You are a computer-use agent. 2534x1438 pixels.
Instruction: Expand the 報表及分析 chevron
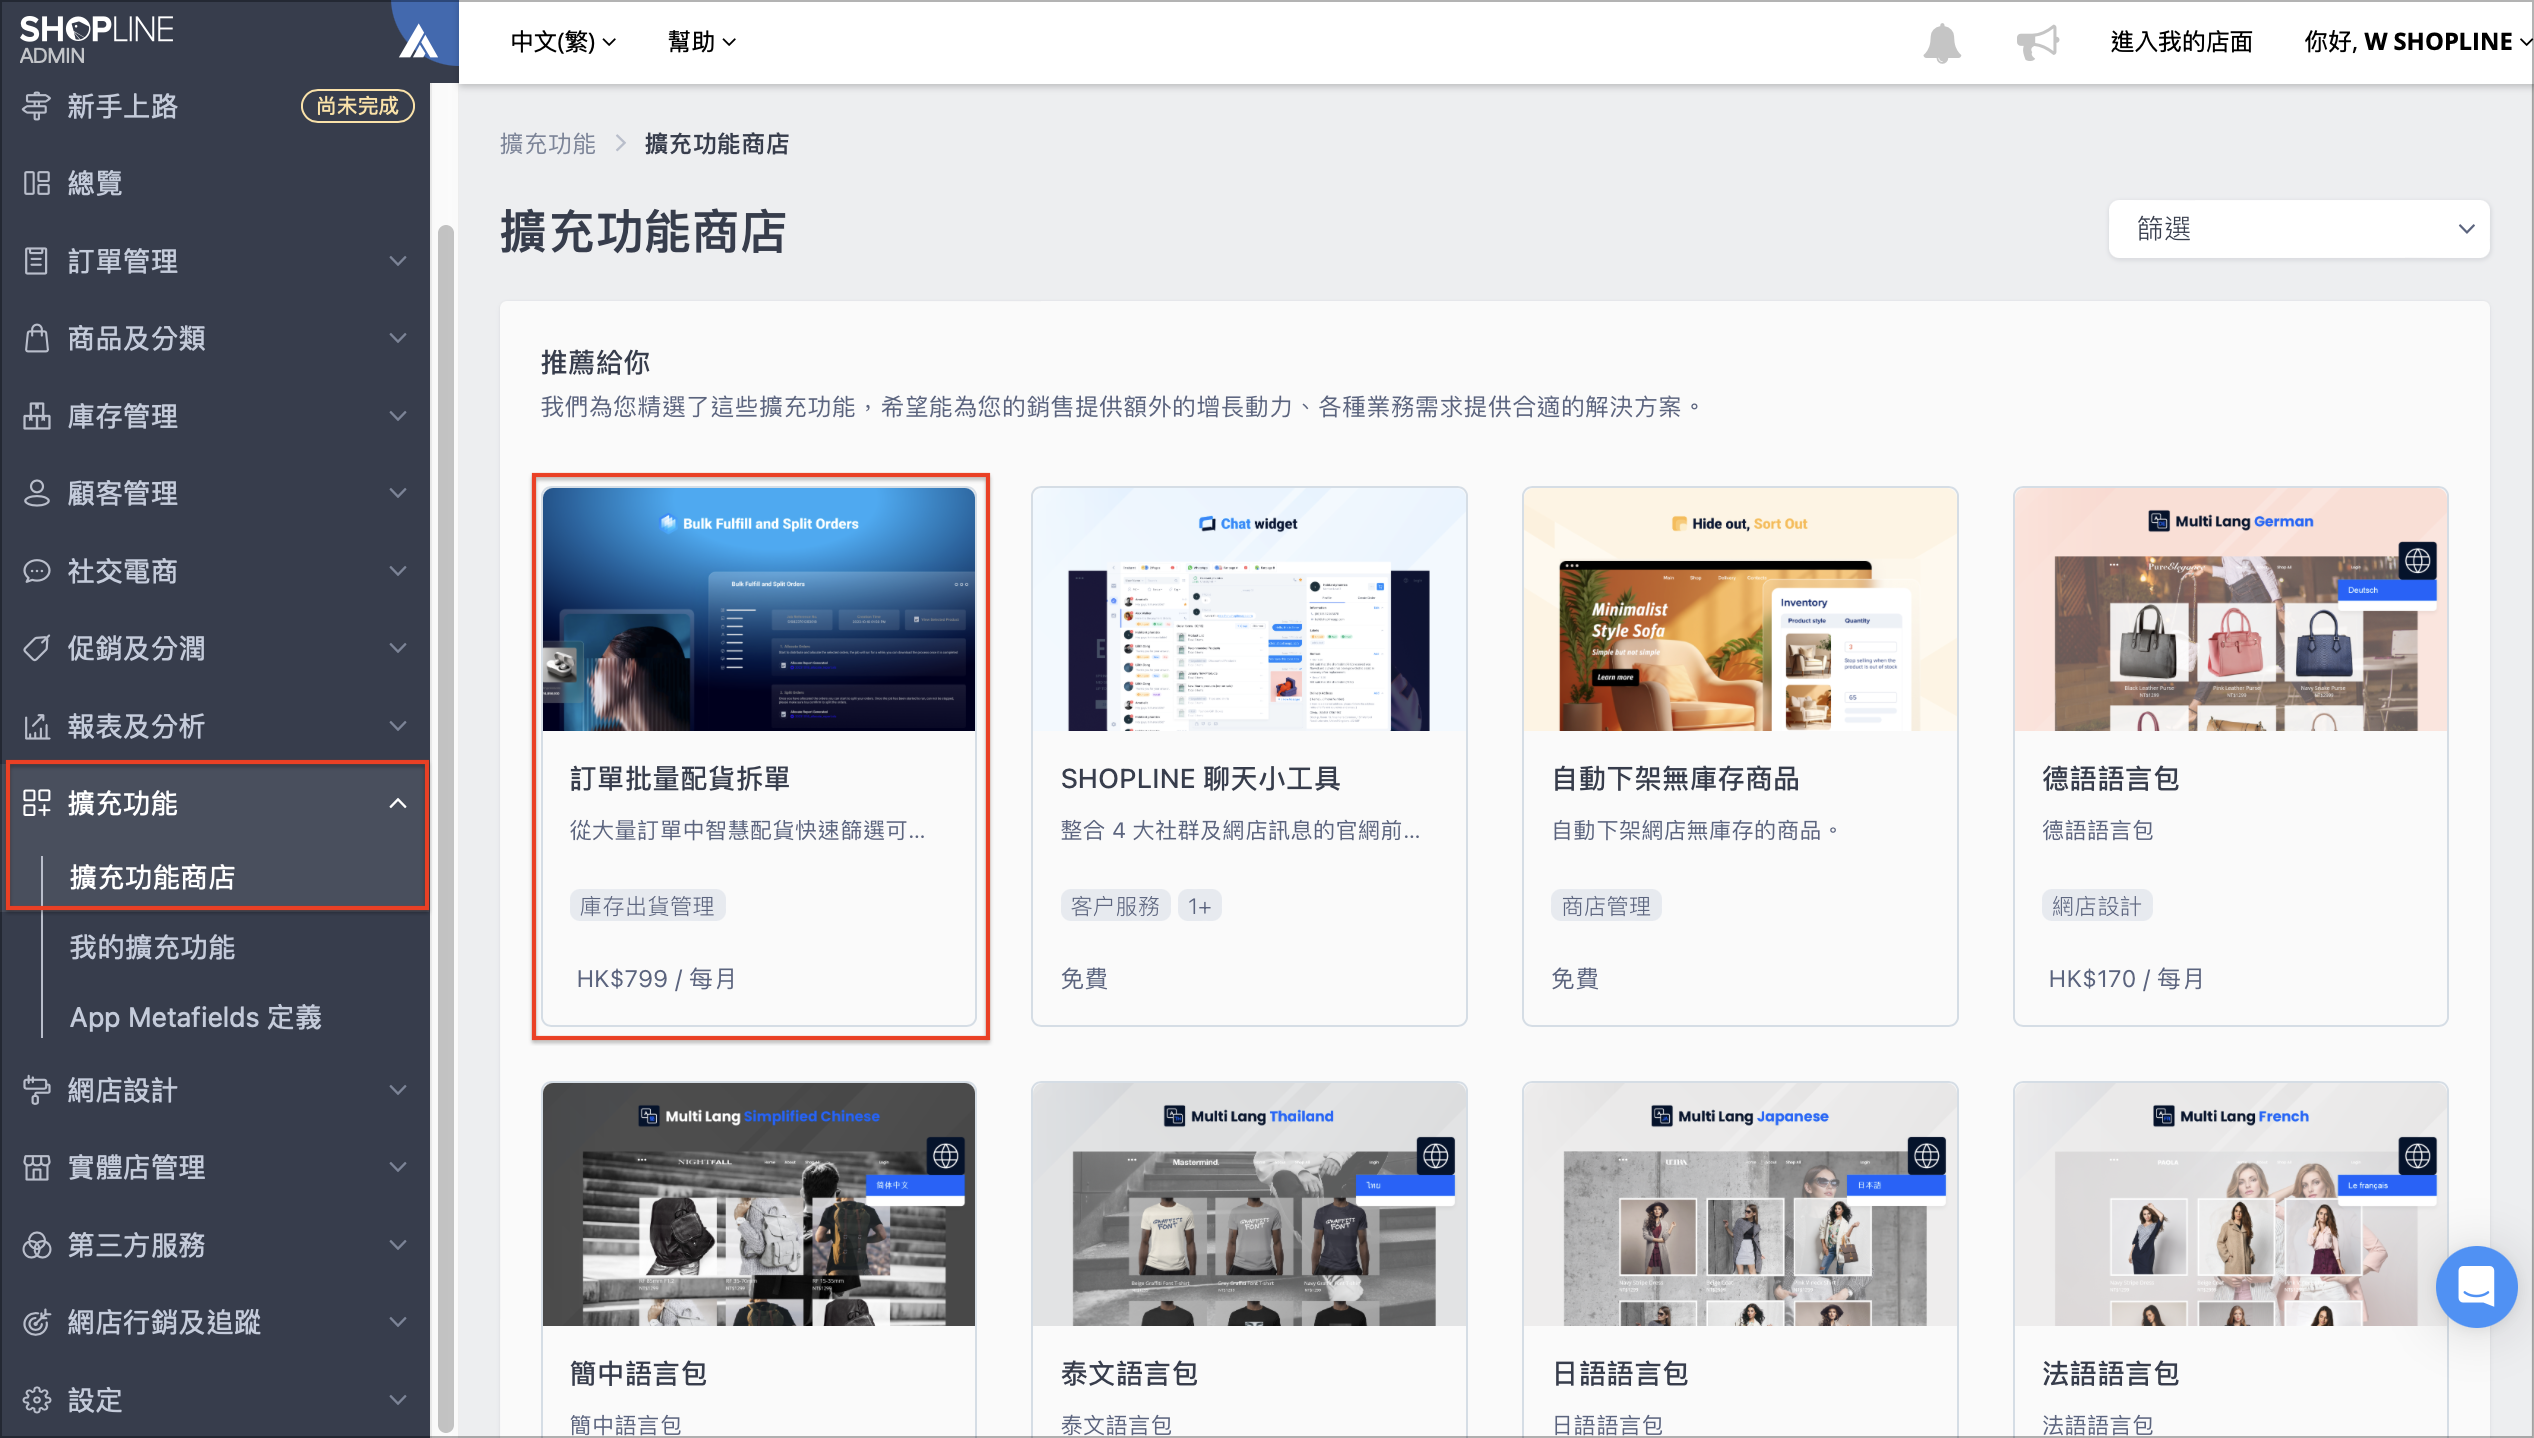click(x=398, y=726)
